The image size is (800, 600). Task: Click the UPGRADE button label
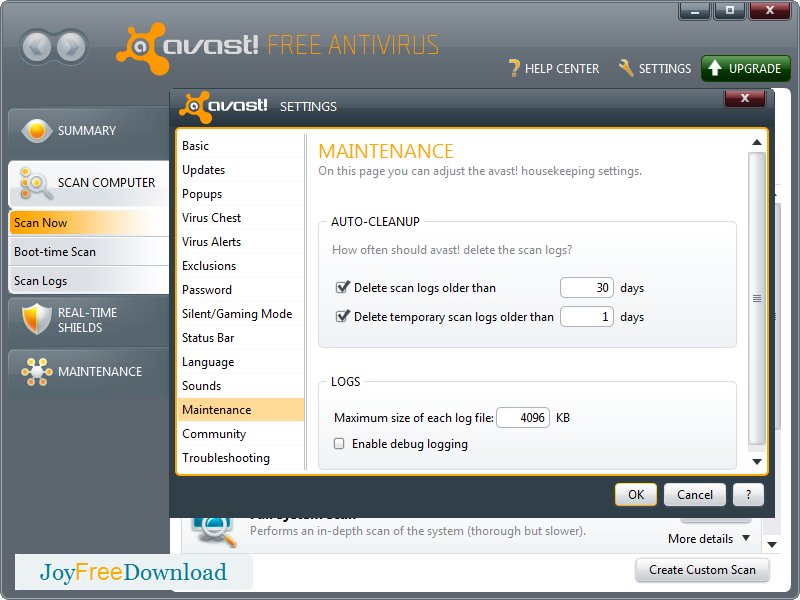pyautogui.click(x=755, y=69)
